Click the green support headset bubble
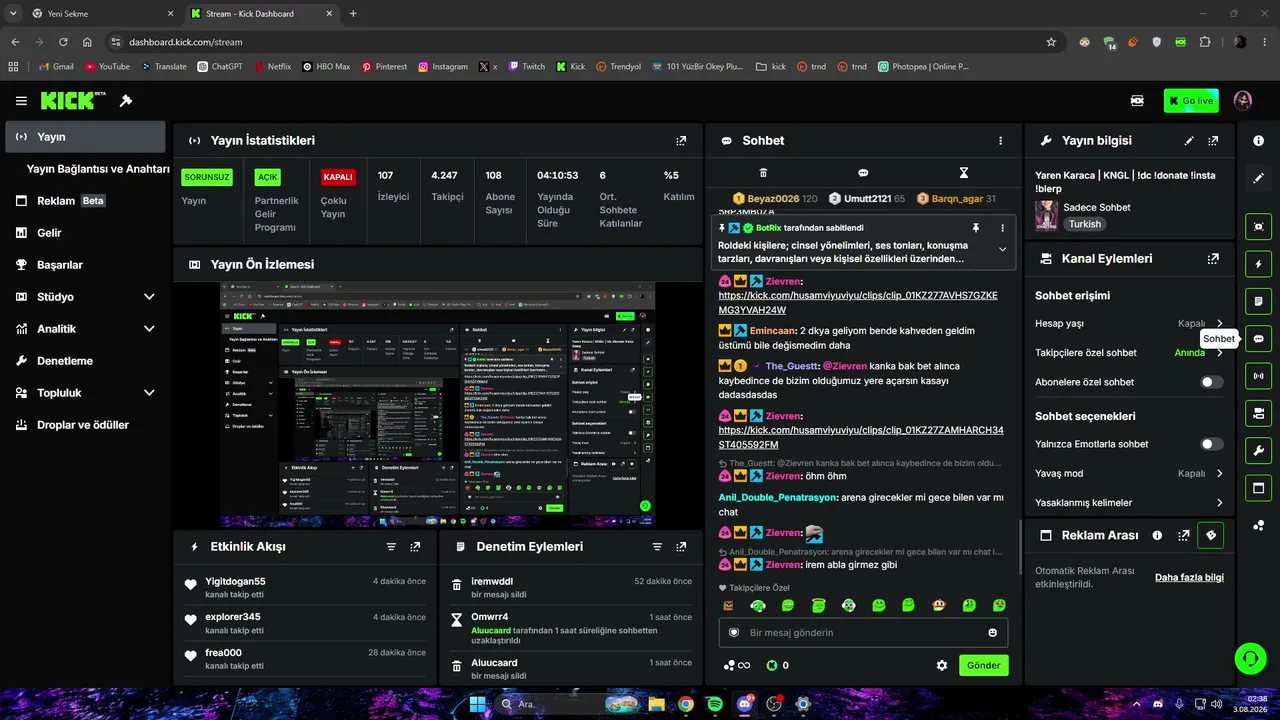 pos(1251,658)
